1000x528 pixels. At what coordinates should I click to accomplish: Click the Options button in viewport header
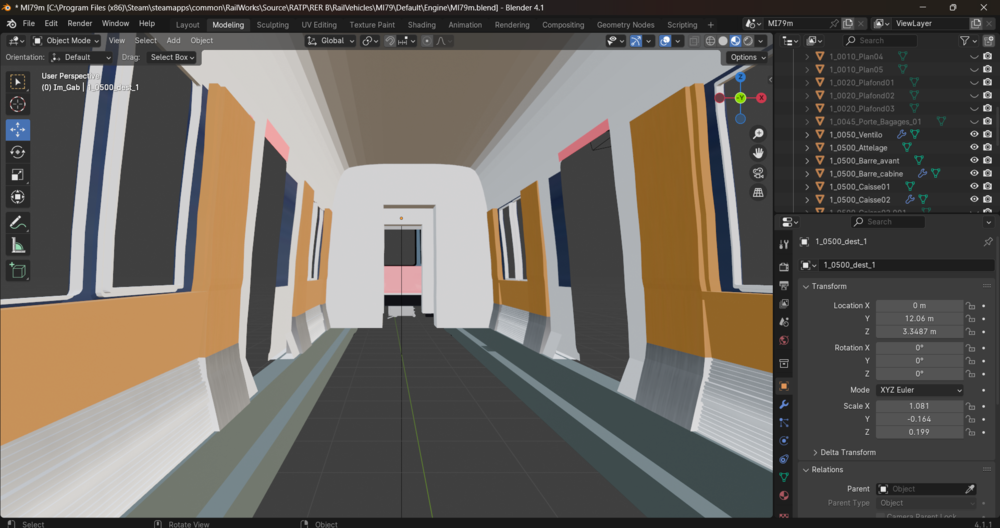tap(746, 57)
